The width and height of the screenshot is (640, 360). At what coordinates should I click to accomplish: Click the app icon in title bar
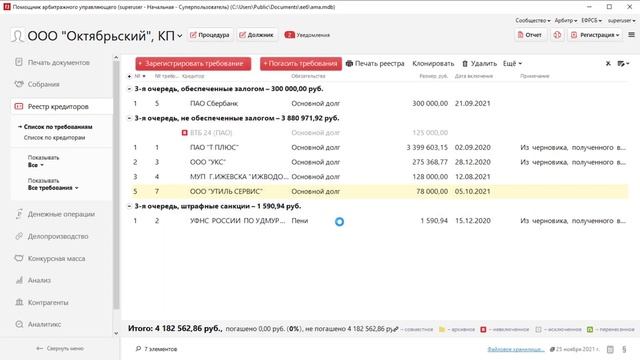click(x=7, y=7)
